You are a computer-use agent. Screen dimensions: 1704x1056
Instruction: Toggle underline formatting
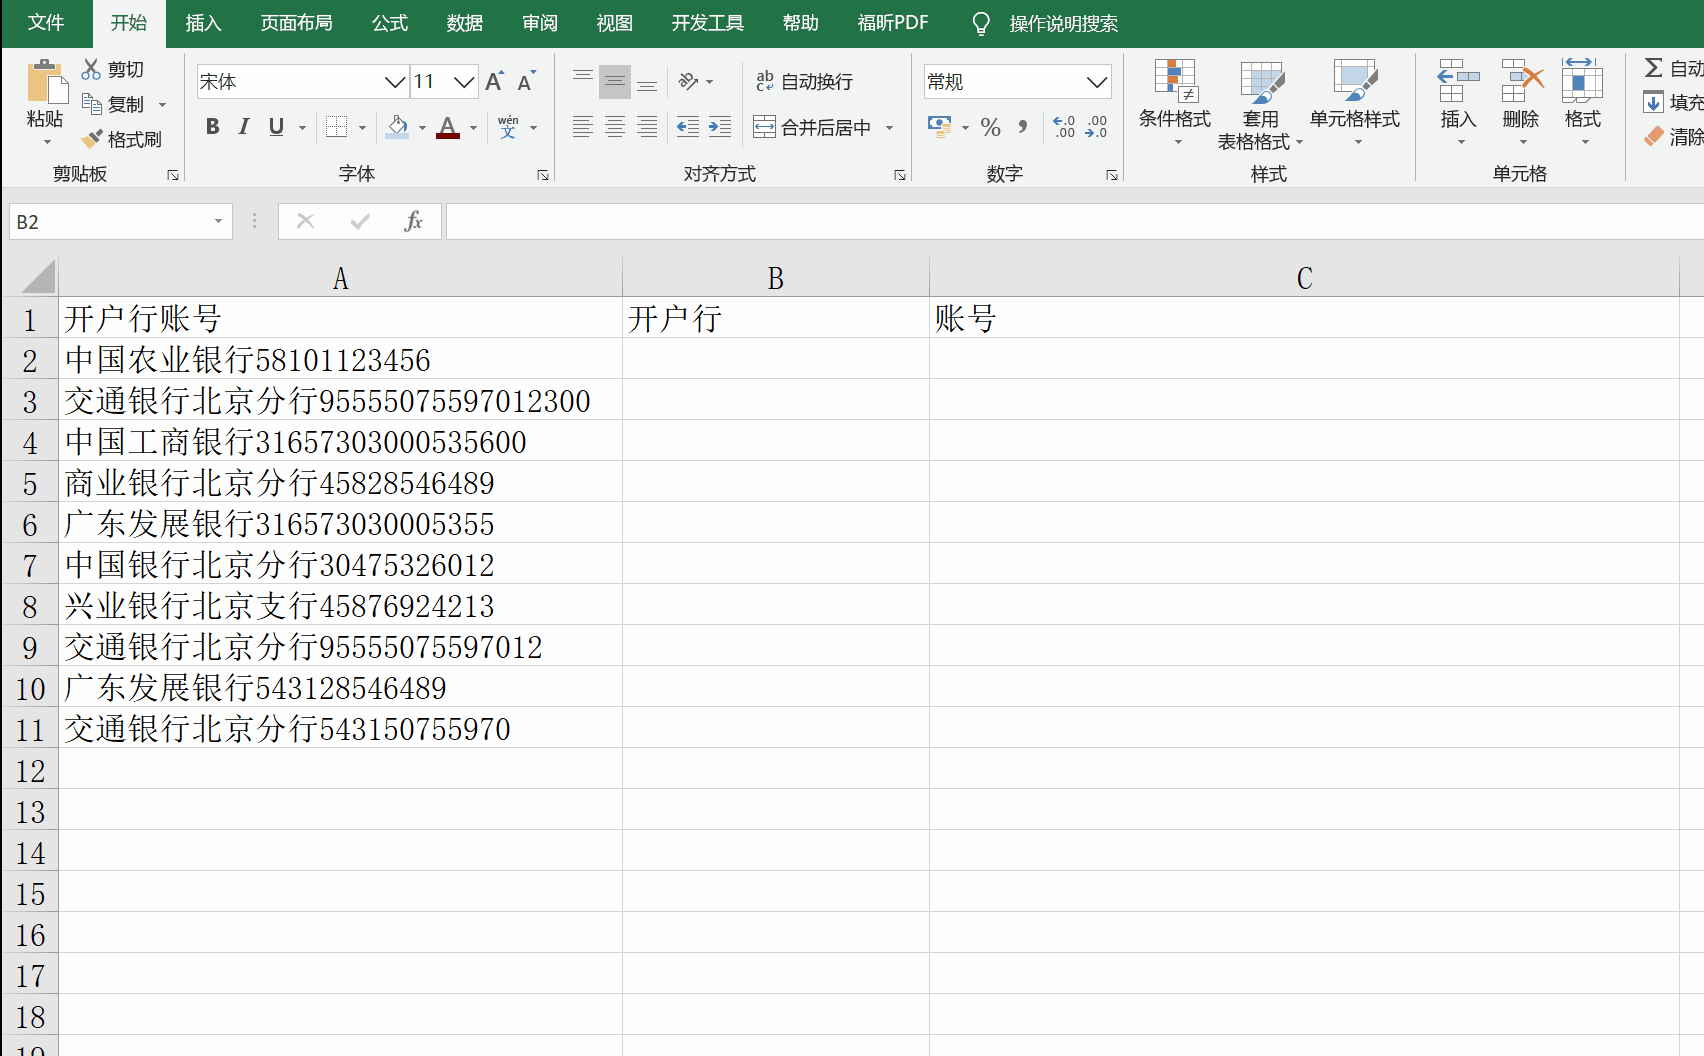coord(276,127)
